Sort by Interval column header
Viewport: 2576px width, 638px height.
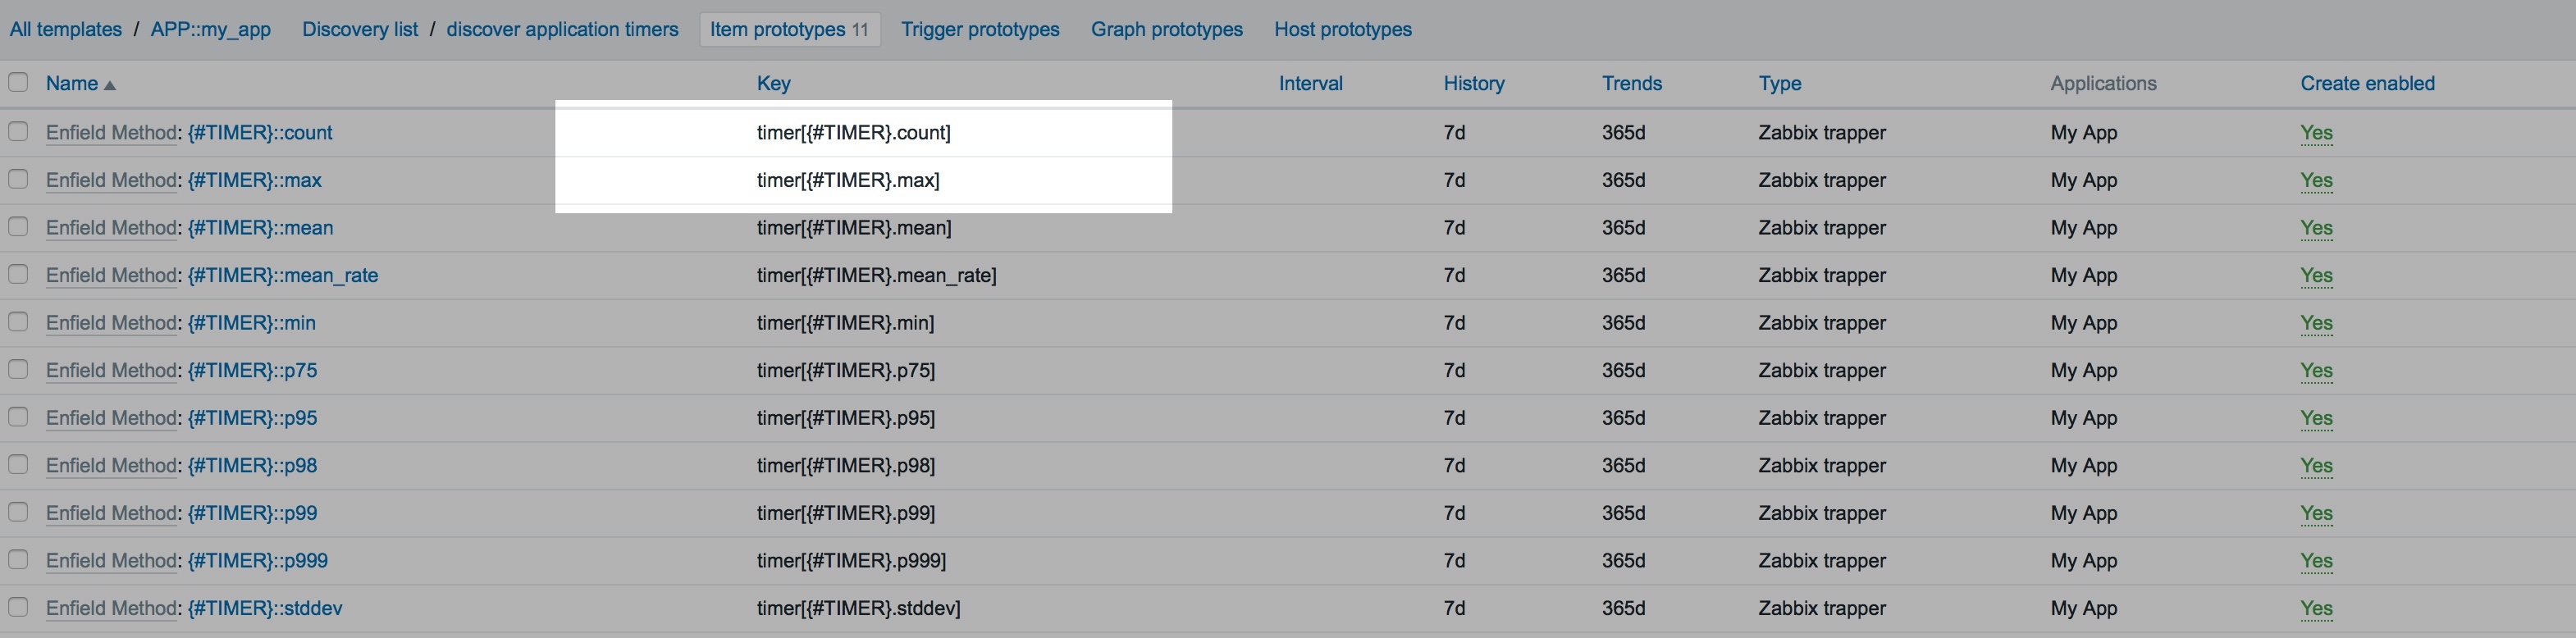click(1310, 83)
